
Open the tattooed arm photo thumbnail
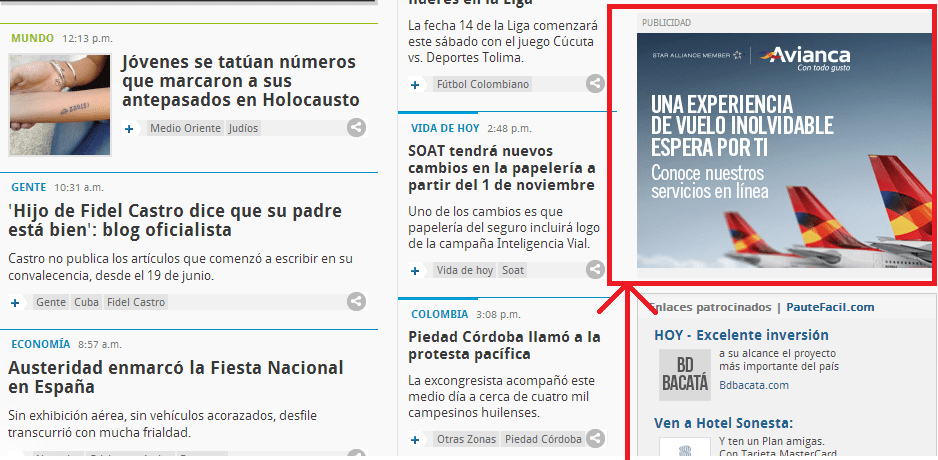(x=60, y=105)
